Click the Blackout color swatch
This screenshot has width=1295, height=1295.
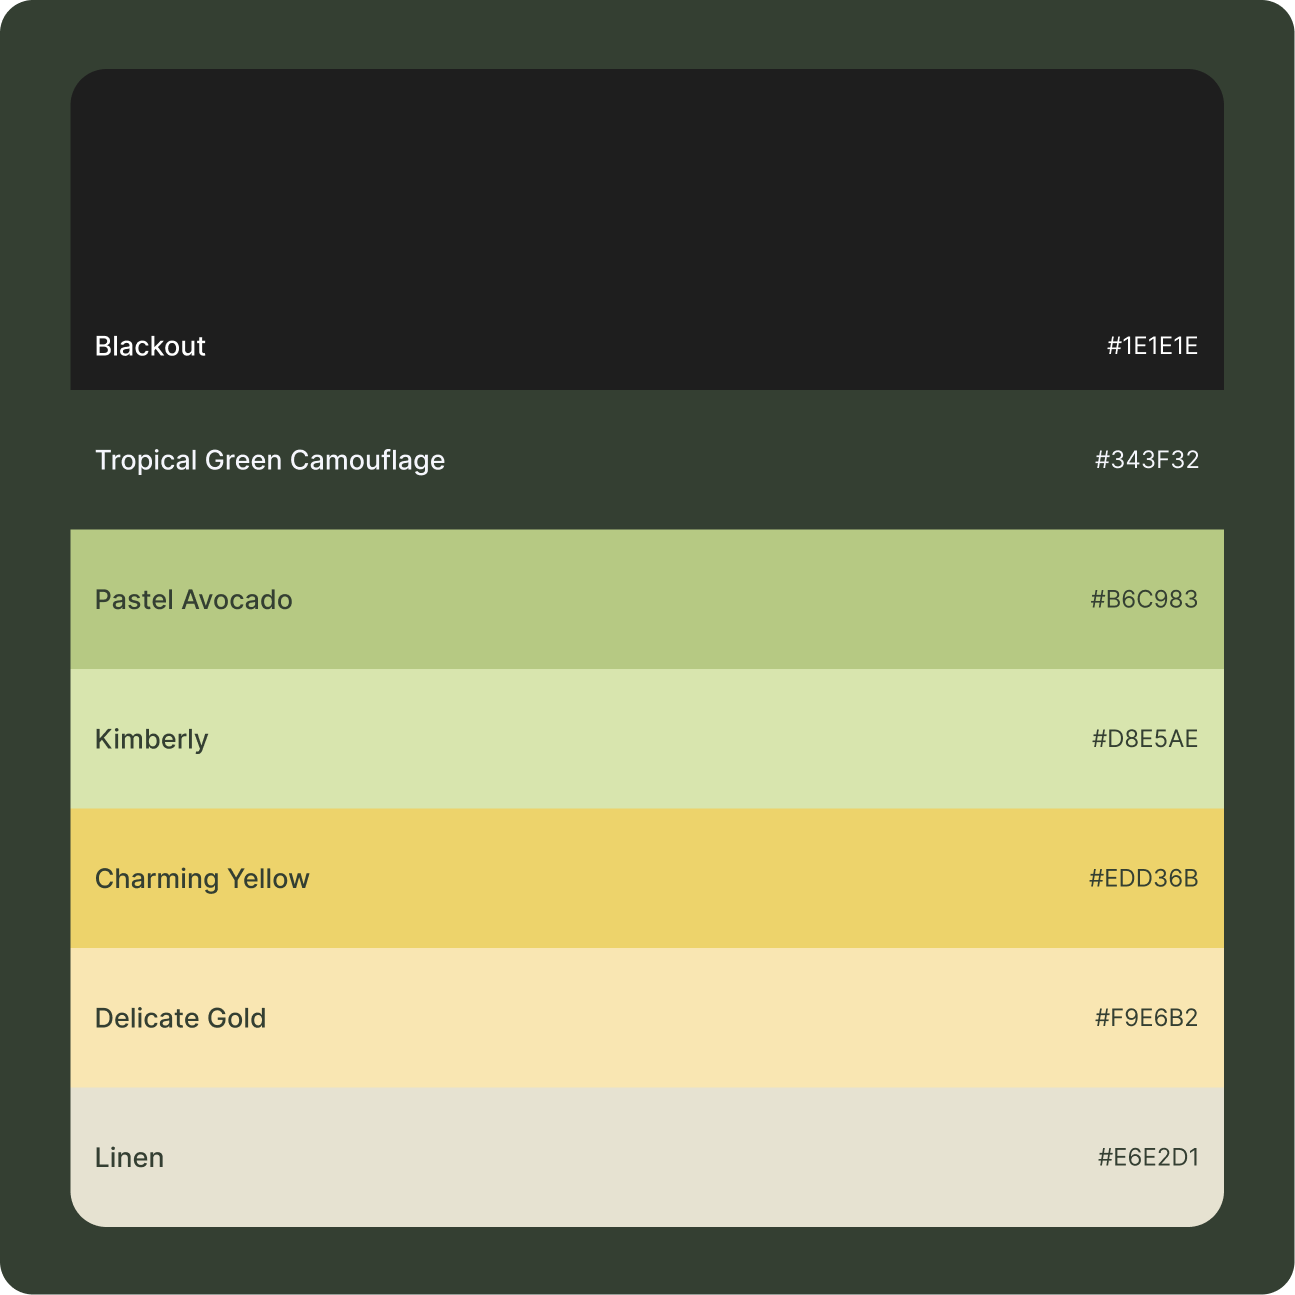tap(647, 229)
